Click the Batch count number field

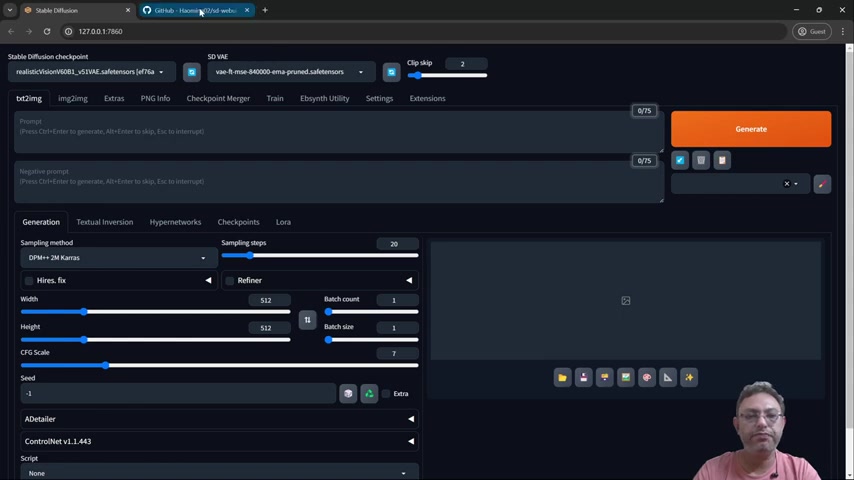click(398, 300)
